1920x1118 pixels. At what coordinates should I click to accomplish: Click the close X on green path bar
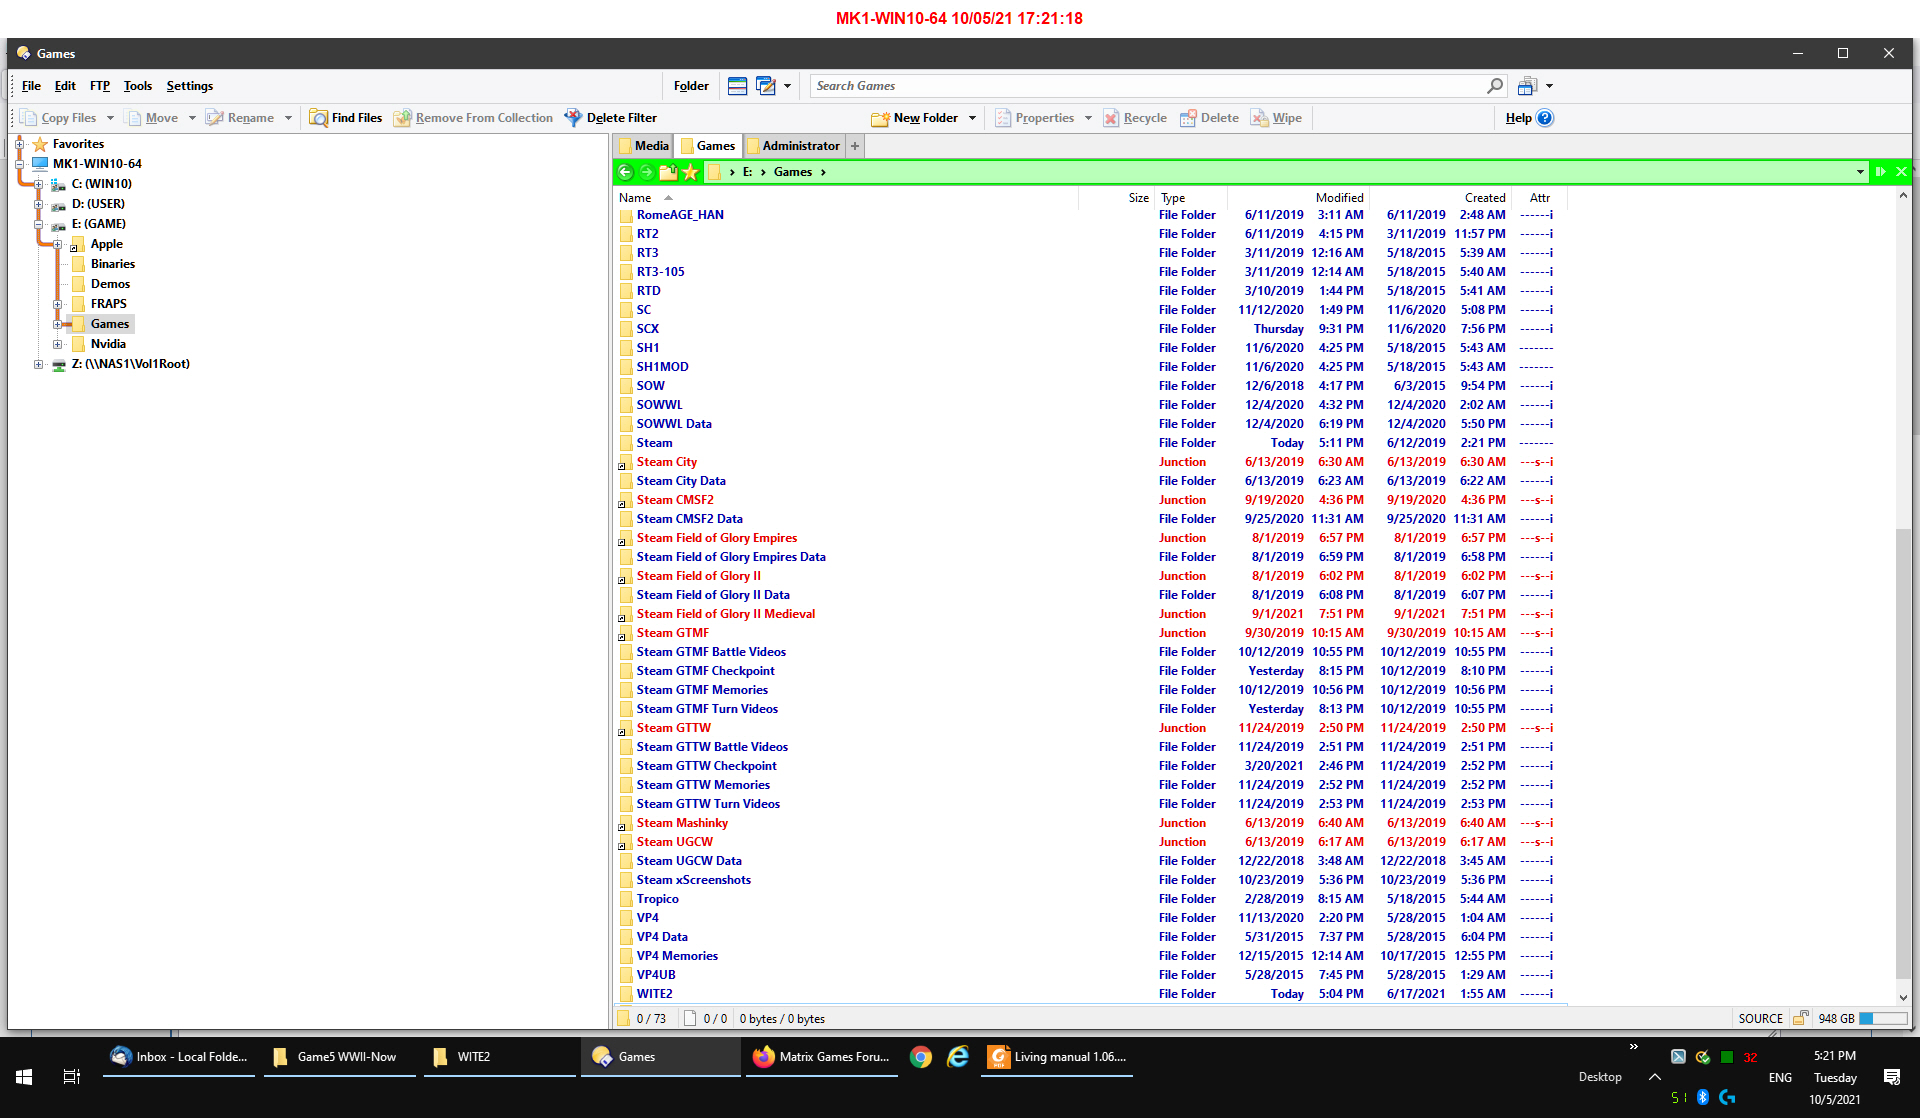pyautogui.click(x=1901, y=172)
